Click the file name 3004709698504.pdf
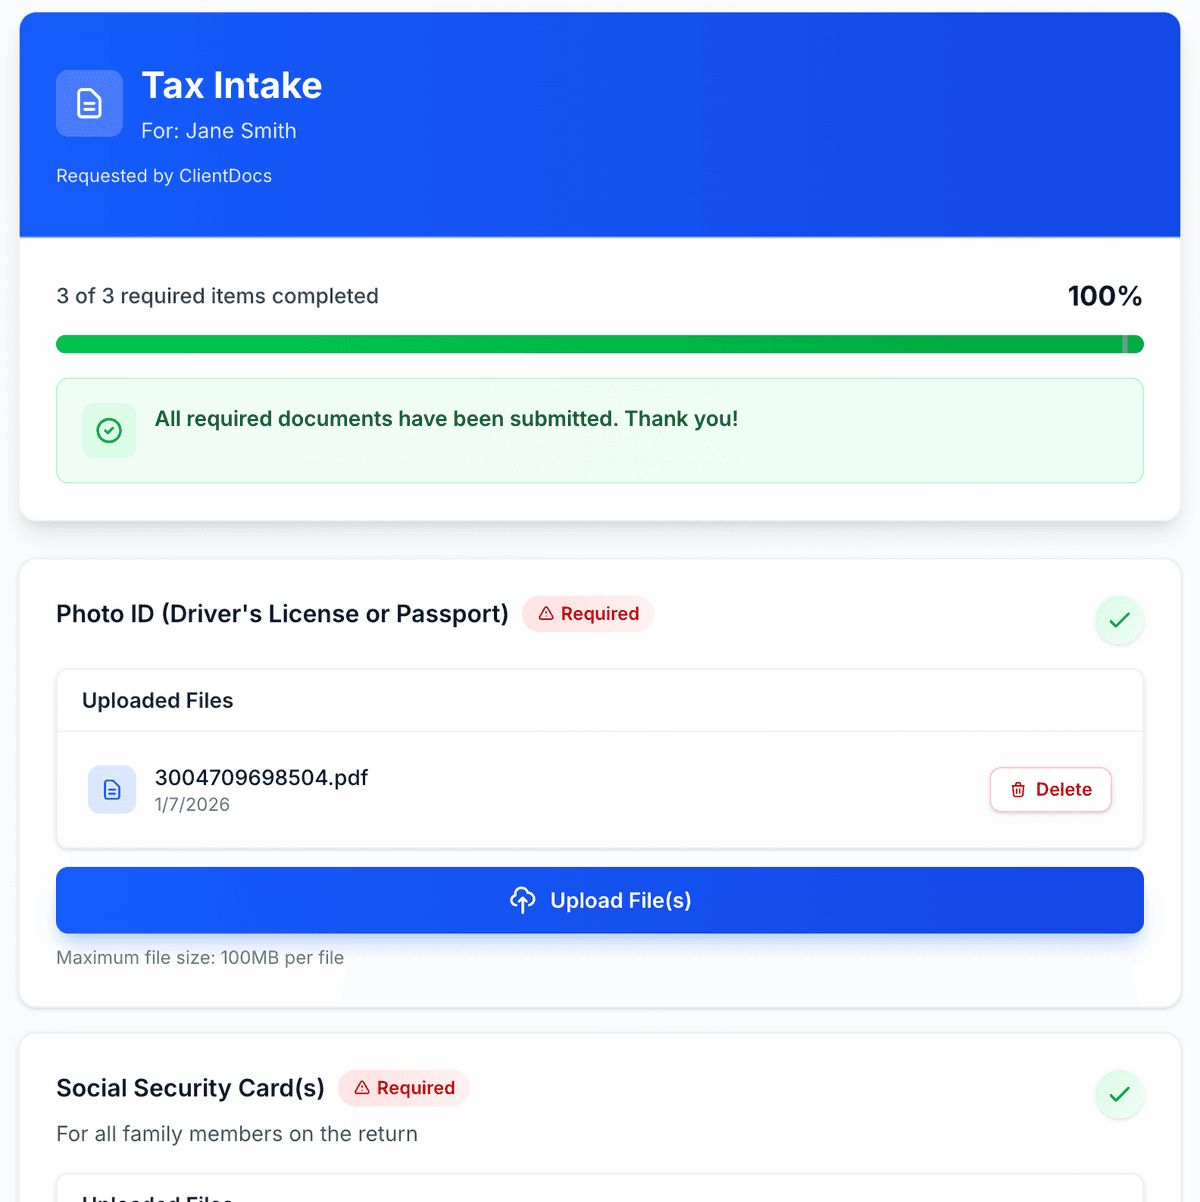The image size is (1200, 1202). (261, 777)
